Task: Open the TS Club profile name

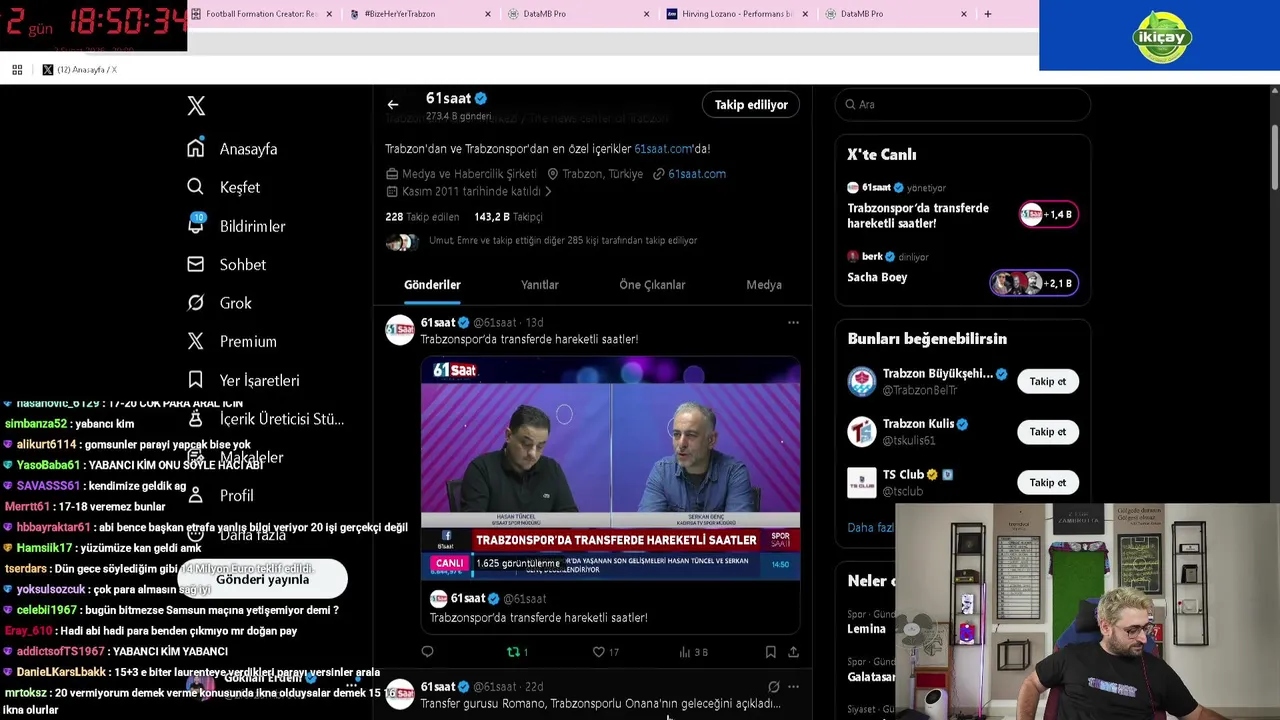Action: 903,475
